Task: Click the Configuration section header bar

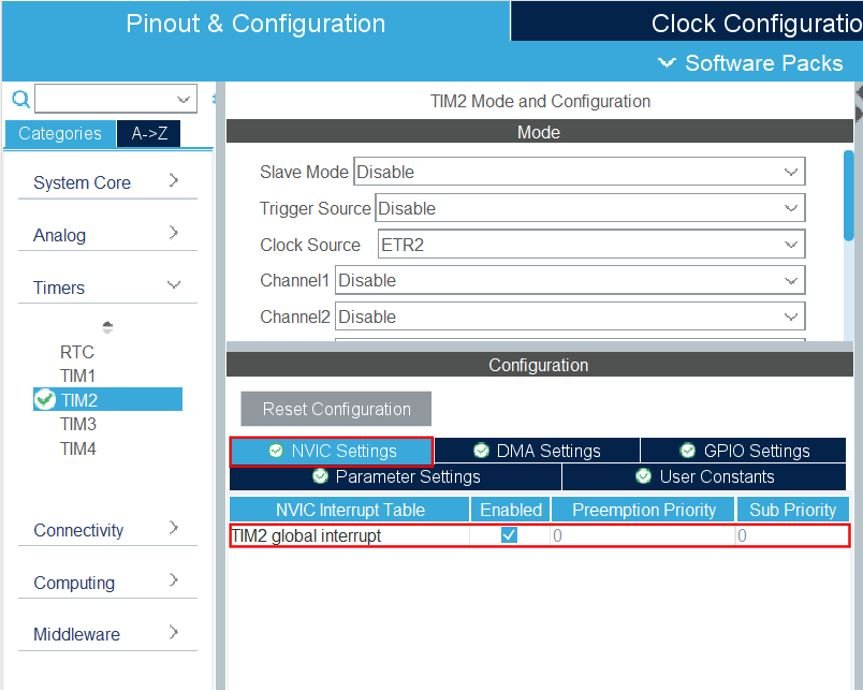Action: [x=539, y=365]
